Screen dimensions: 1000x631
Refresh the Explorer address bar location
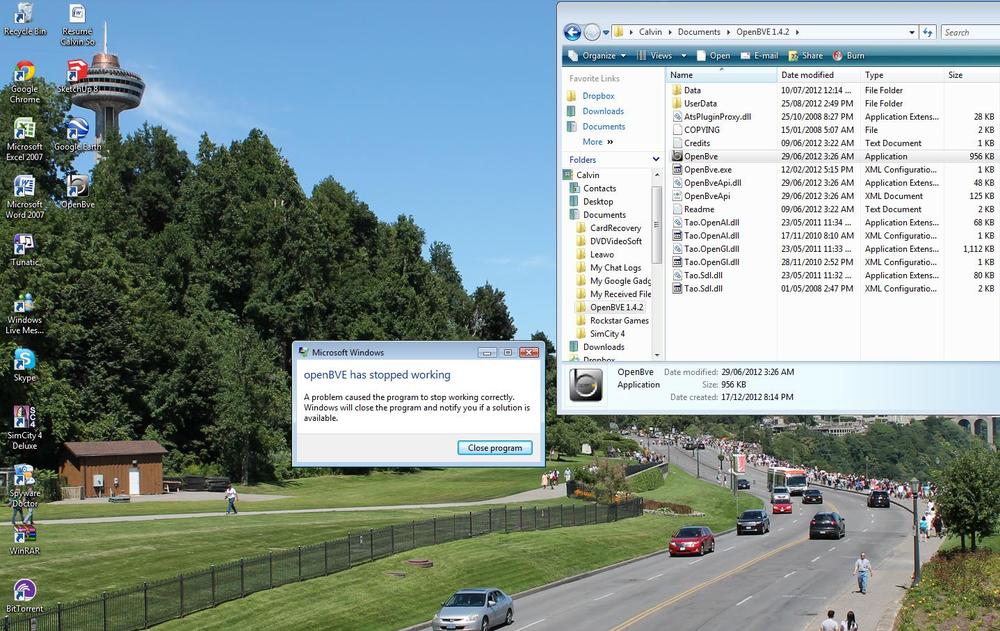pos(927,32)
